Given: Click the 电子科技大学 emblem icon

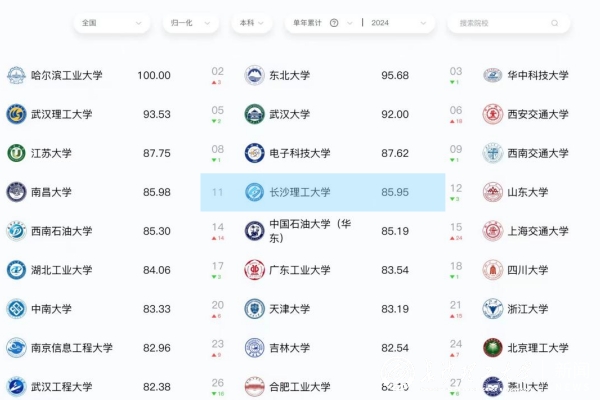Looking at the screenshot, I should point(255,153).
